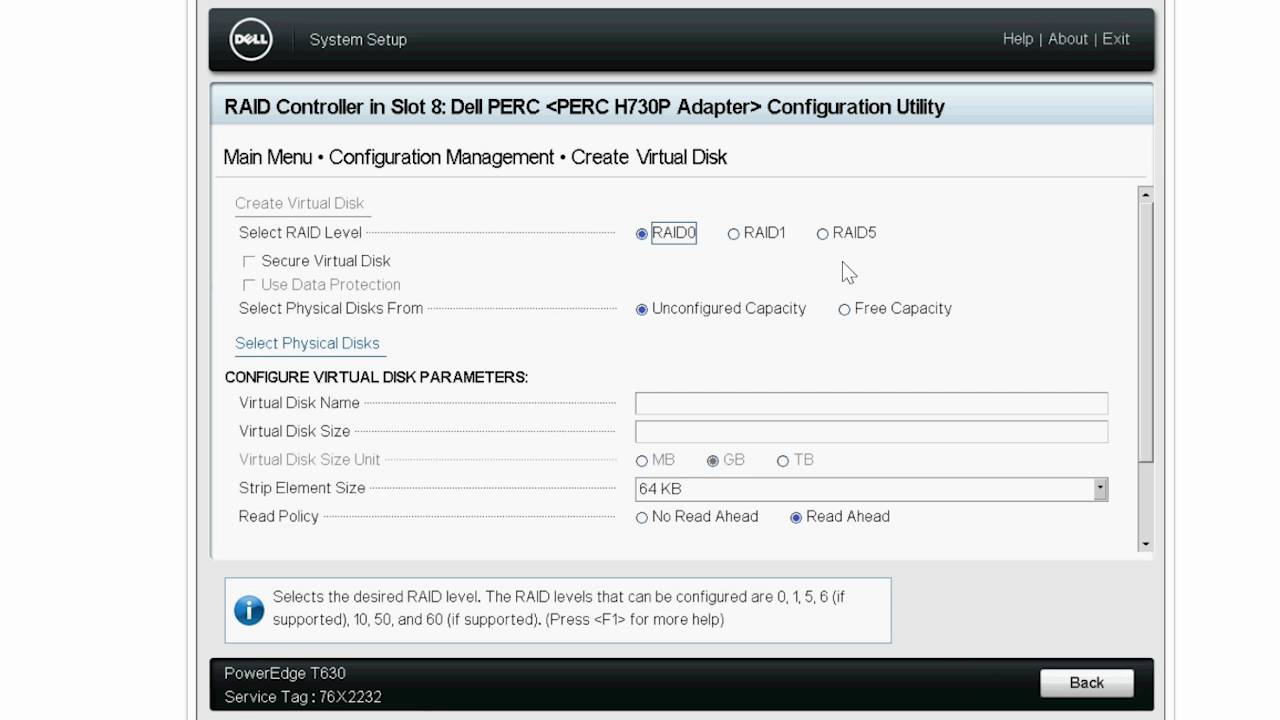Enable the Secure Virtual Disk checkbox
Viewport: 1280px width, 720px height.
[249, 261]
